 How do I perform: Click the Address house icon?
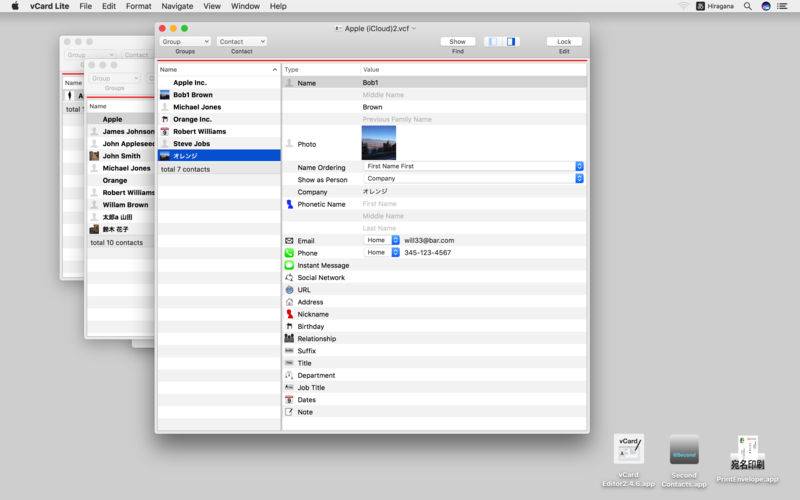click(x=289, y=302)
